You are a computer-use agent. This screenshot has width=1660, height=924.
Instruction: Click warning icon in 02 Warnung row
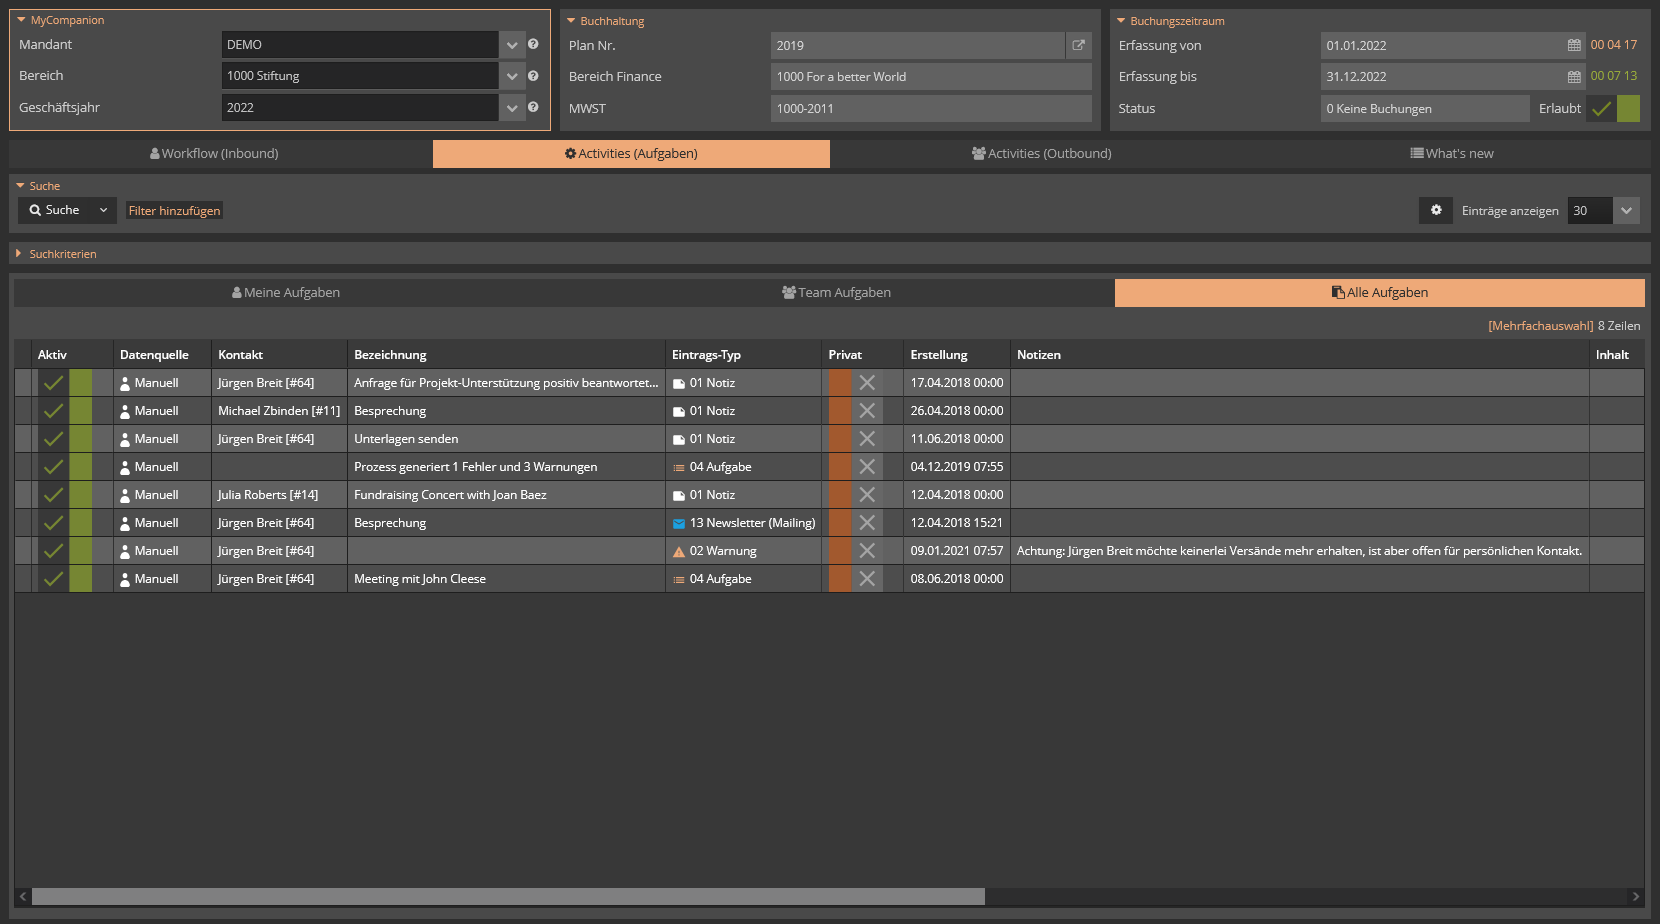(x=679, y=551)
